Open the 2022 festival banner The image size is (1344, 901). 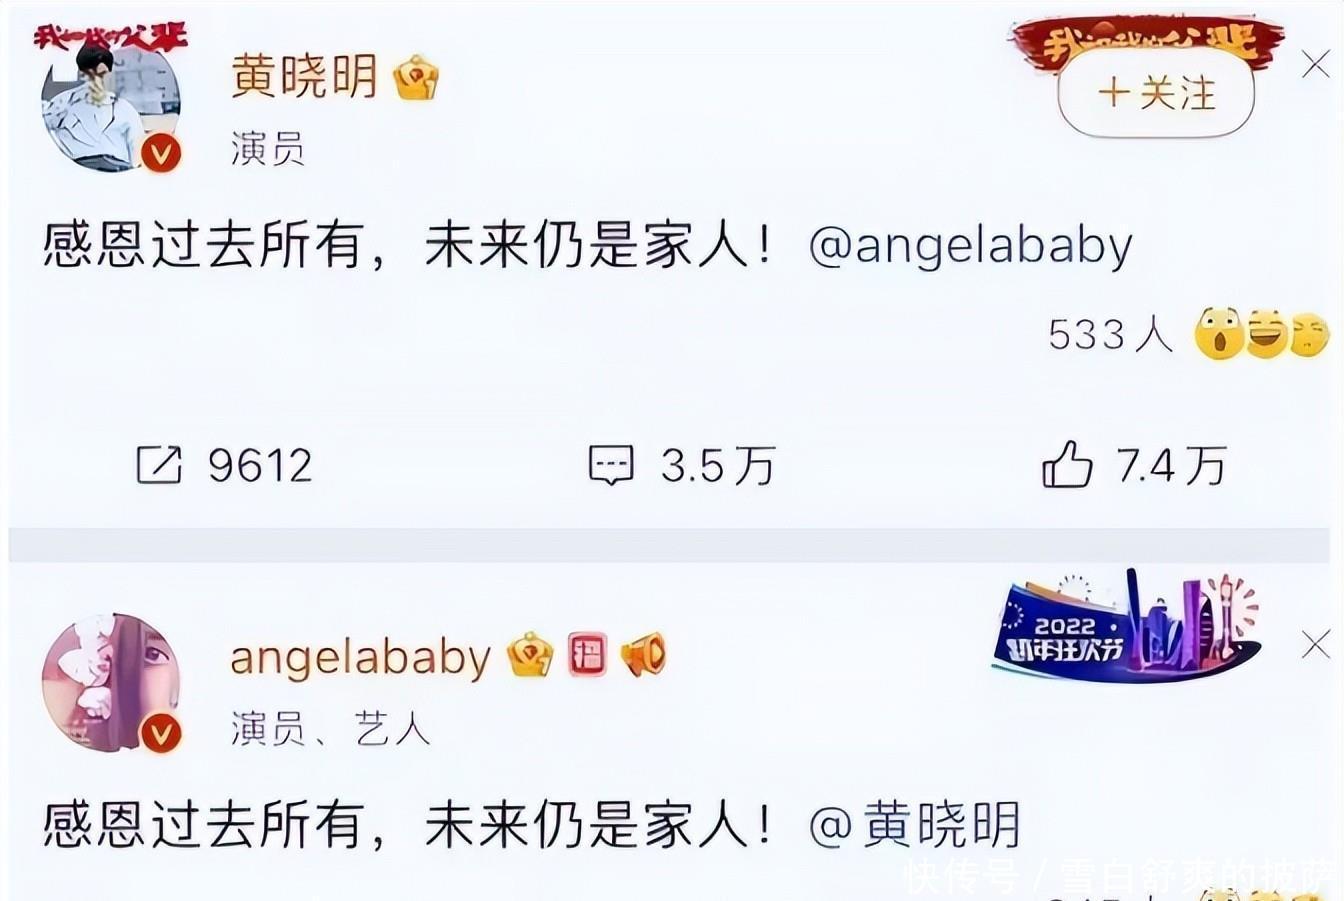1126,625
